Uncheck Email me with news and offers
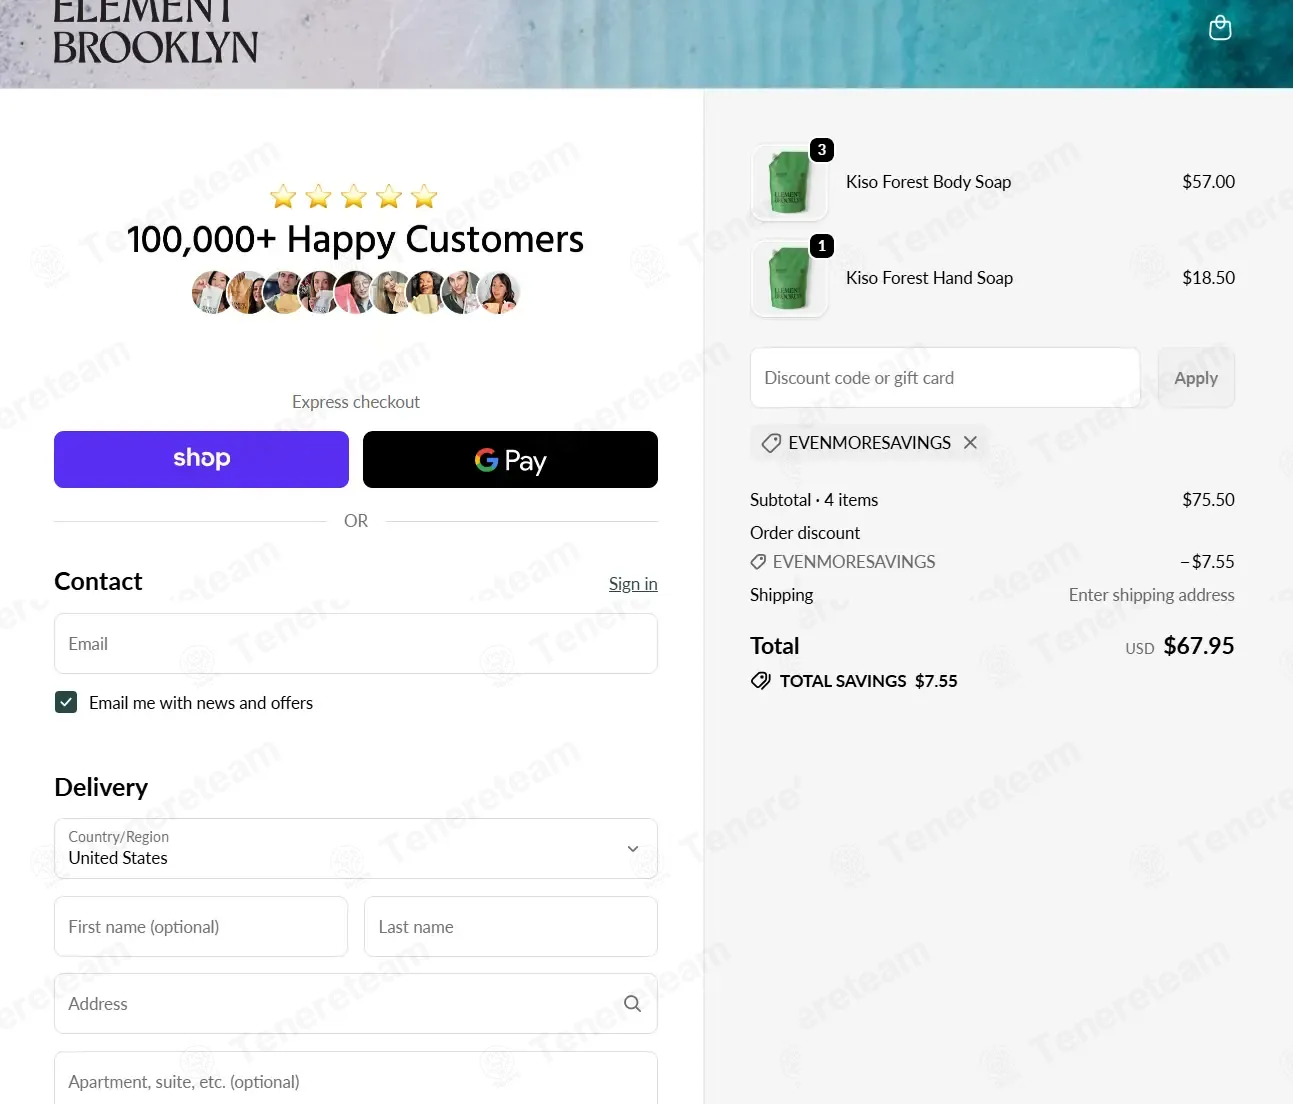 [x=66, y=703]
